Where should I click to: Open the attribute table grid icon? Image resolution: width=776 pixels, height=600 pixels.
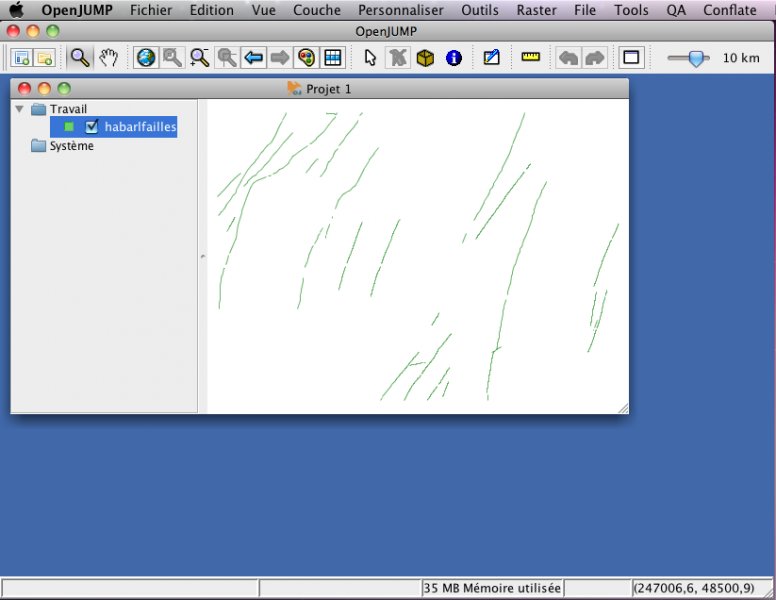tap(333, 58)
